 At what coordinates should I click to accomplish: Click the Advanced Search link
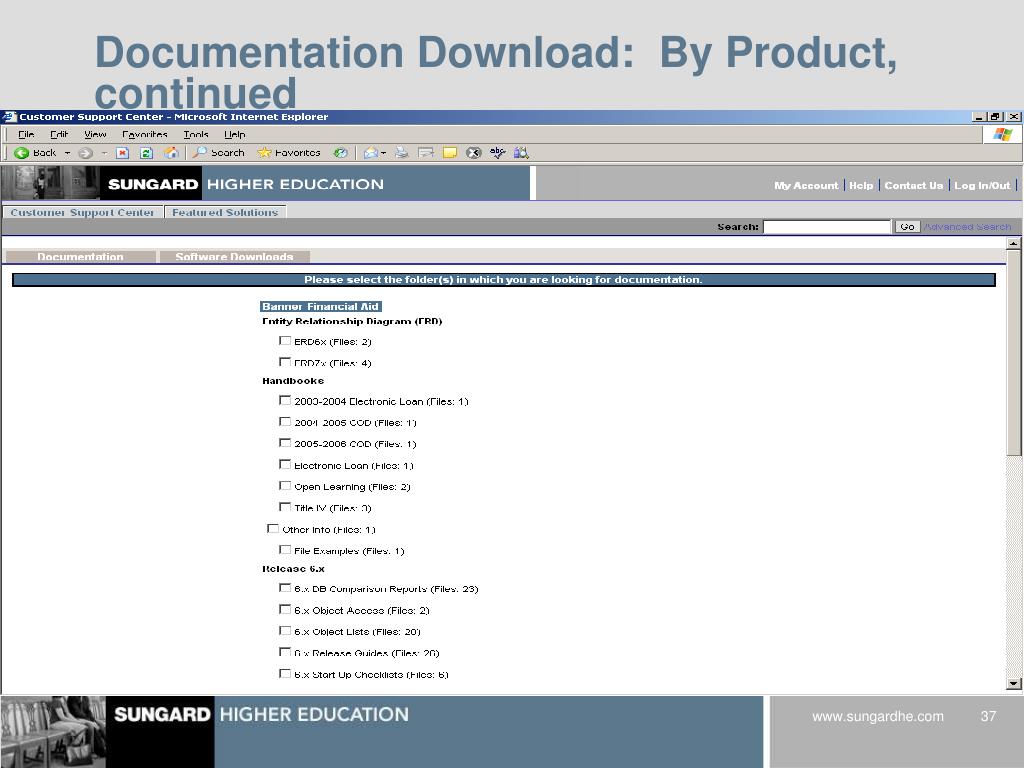(968, 227)
